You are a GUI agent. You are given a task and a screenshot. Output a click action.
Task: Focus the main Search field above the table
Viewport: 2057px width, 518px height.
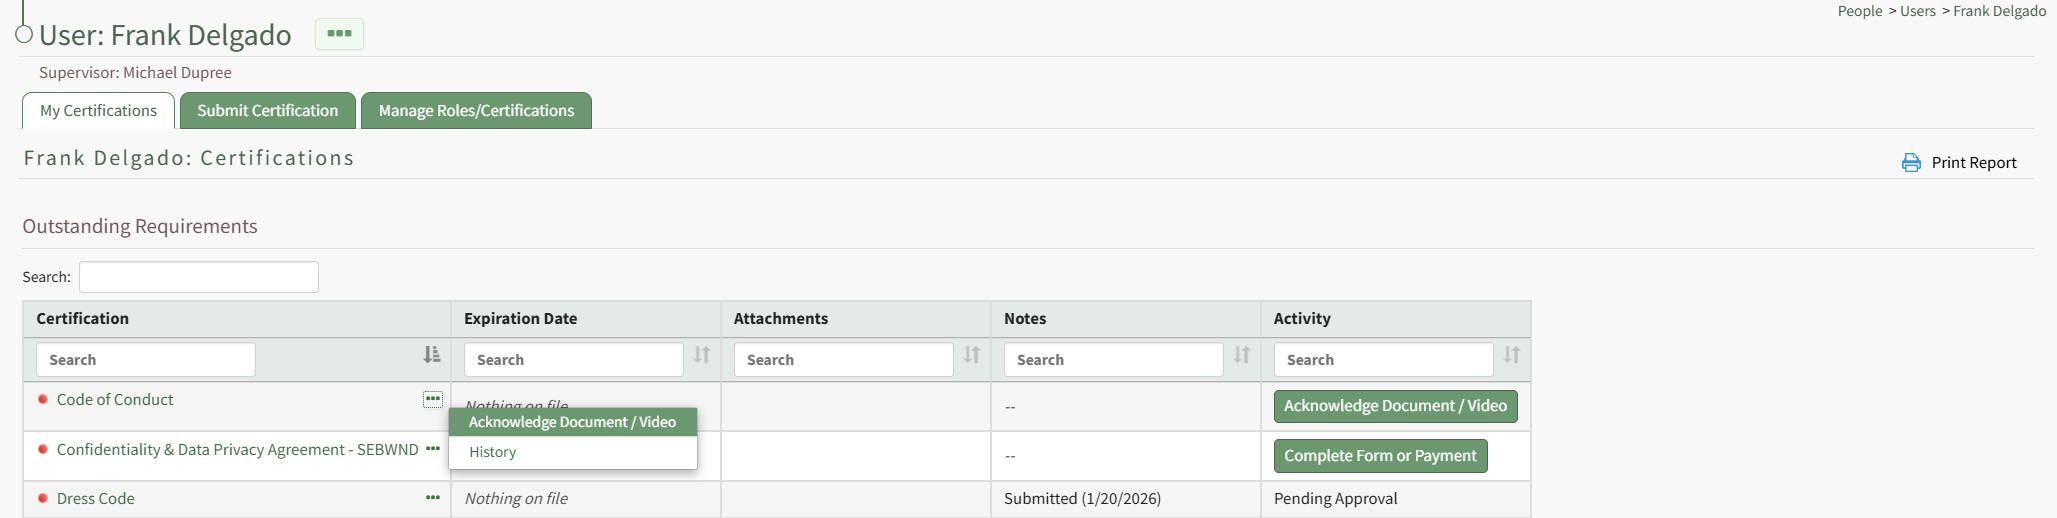click(x=199, y=277)
